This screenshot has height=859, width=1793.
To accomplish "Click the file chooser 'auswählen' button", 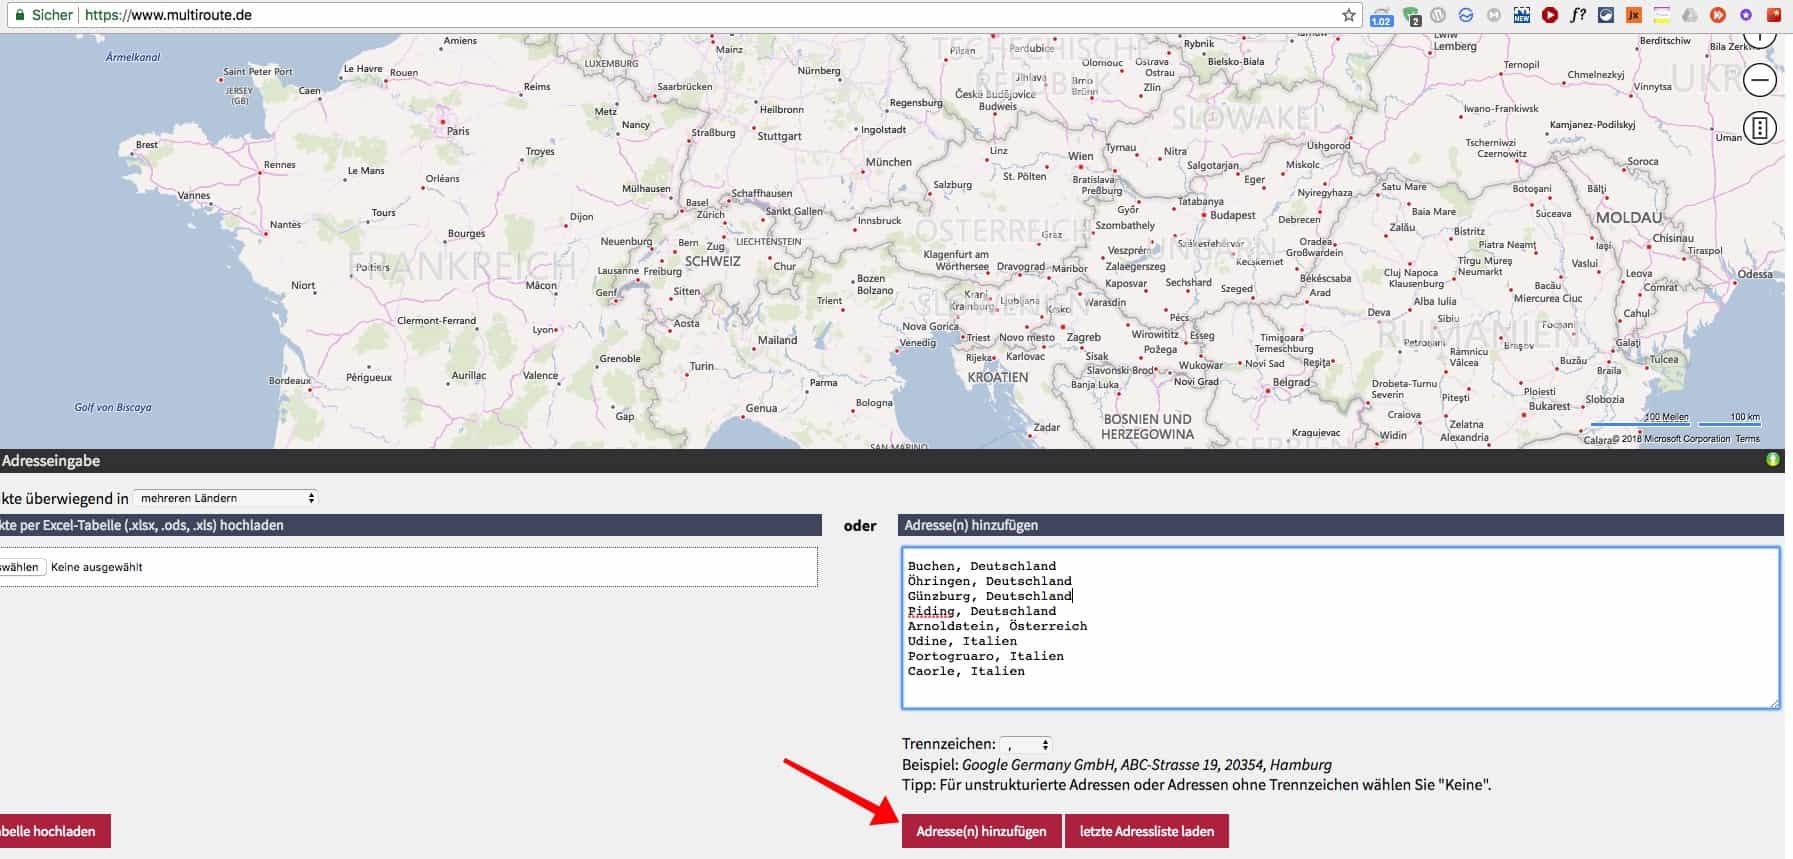I will [x=20, y=567].
